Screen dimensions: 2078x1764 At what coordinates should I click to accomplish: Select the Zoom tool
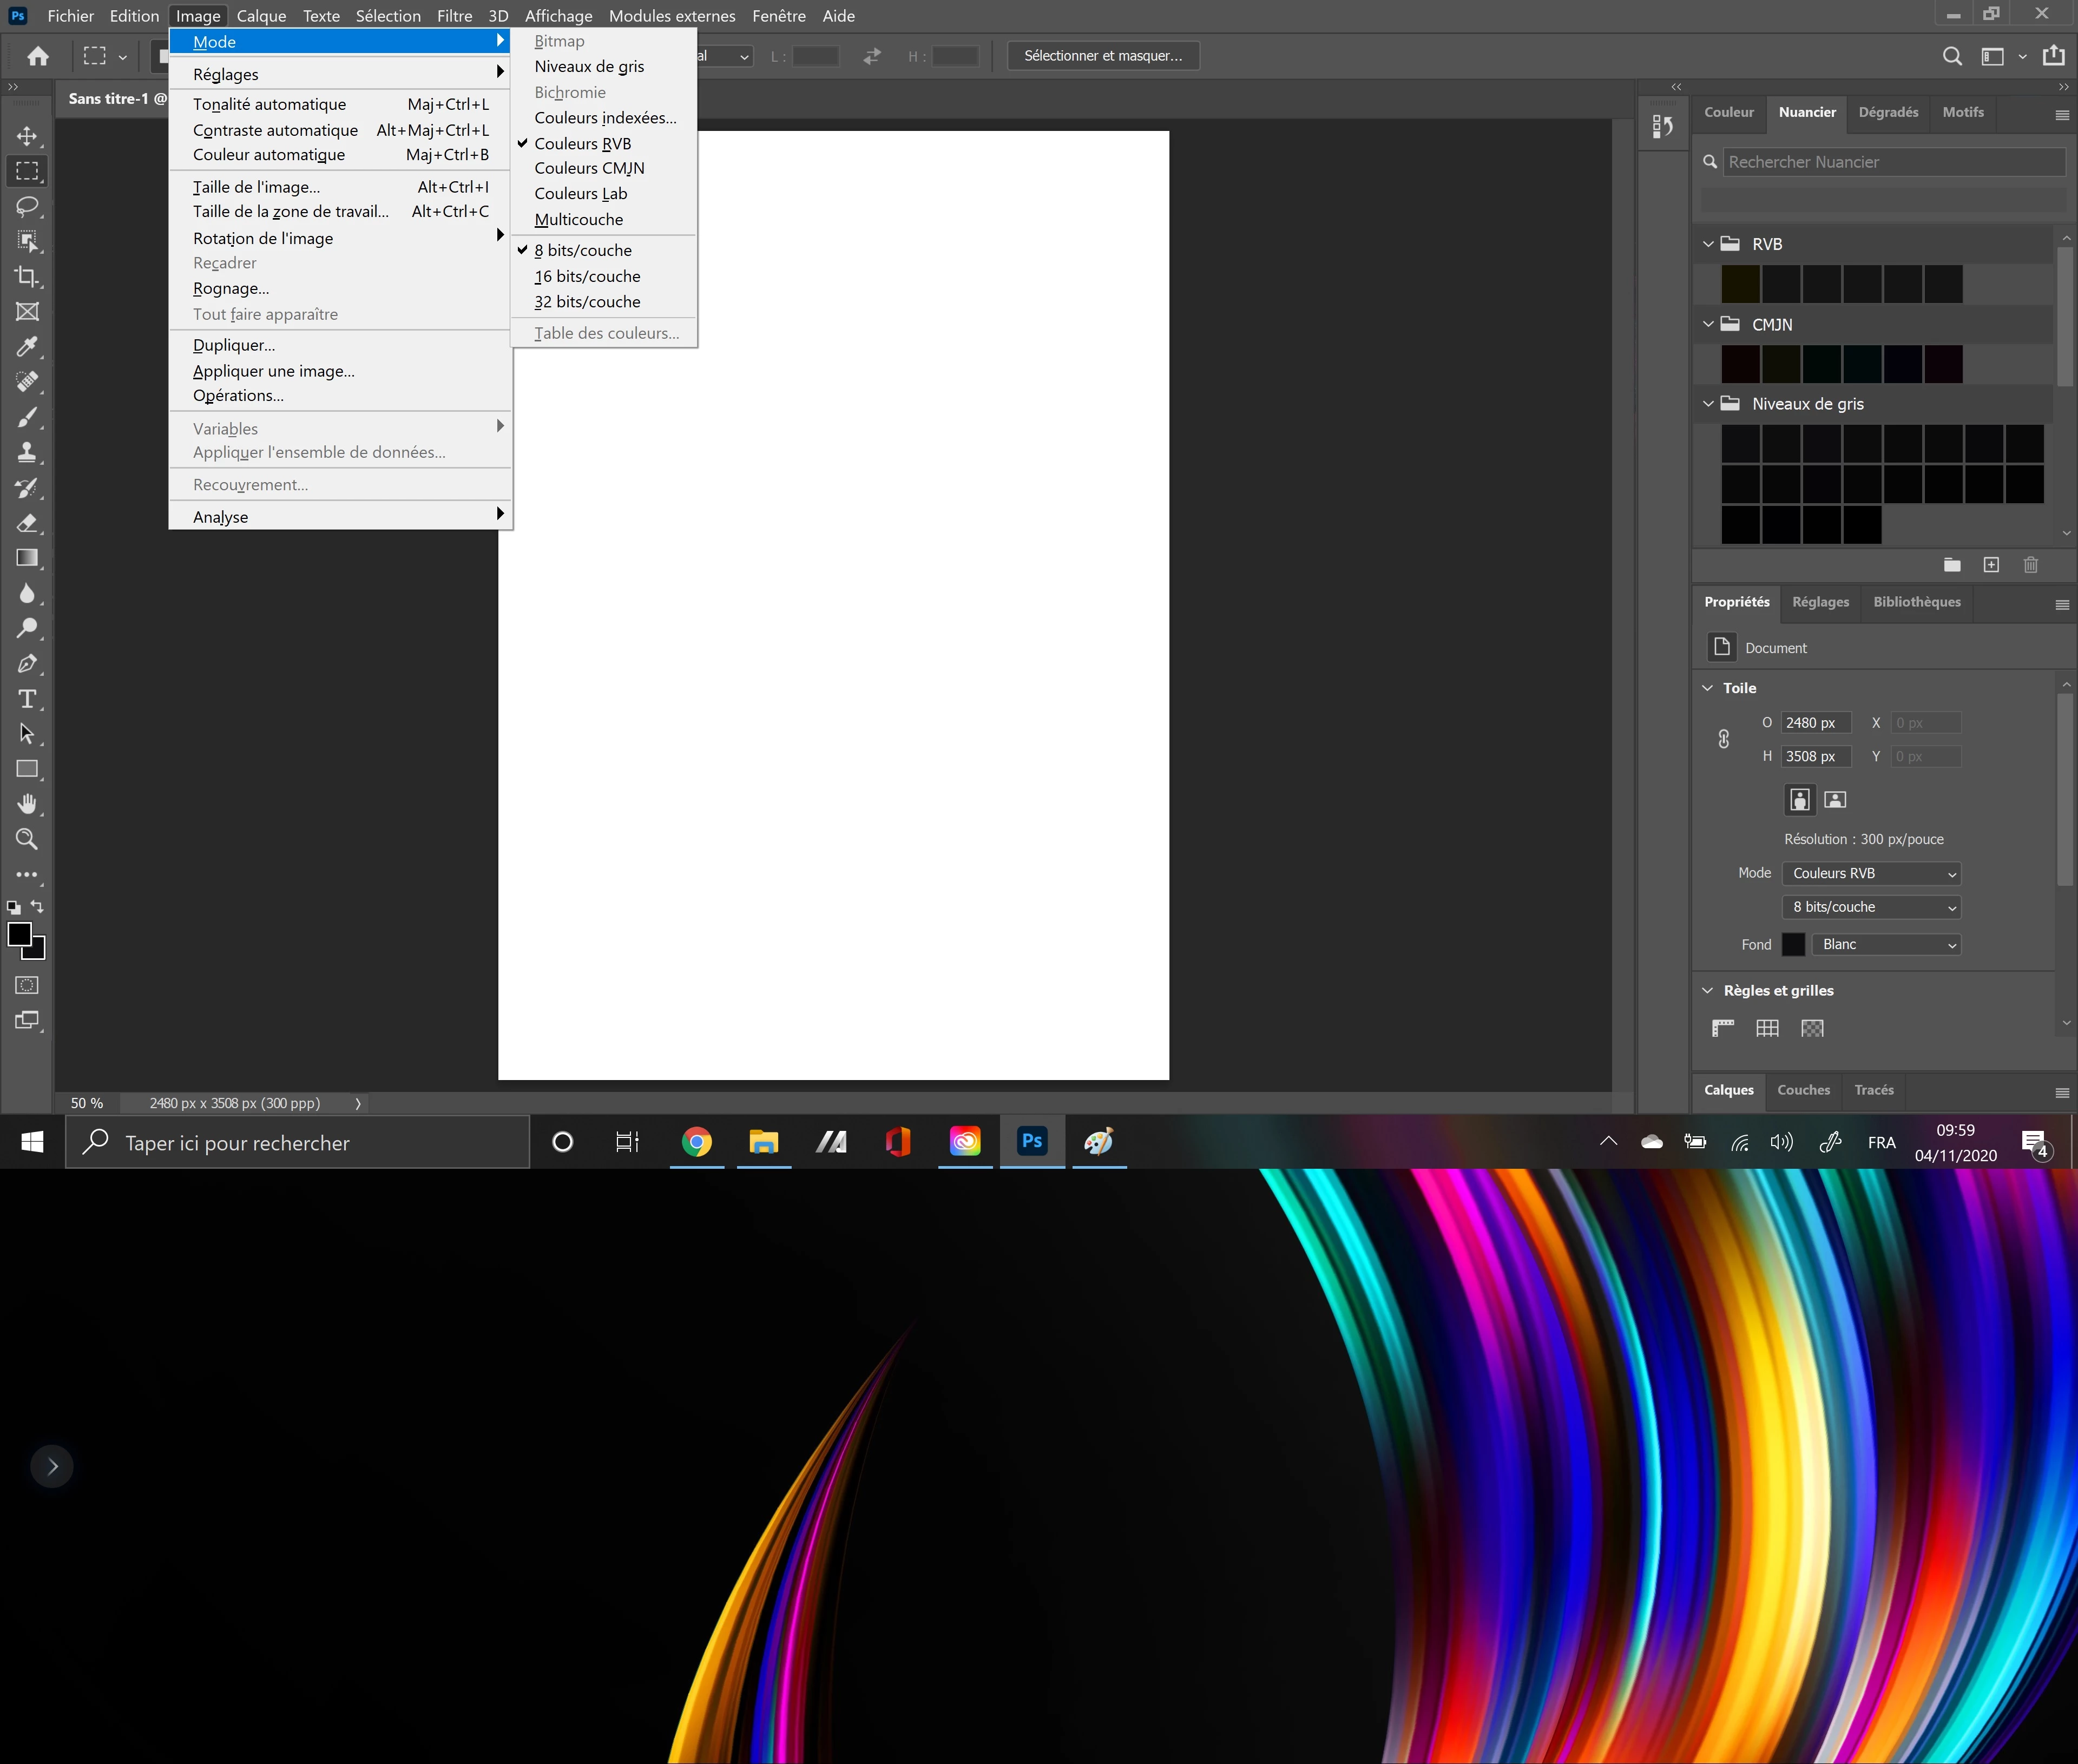coord(27,839)
